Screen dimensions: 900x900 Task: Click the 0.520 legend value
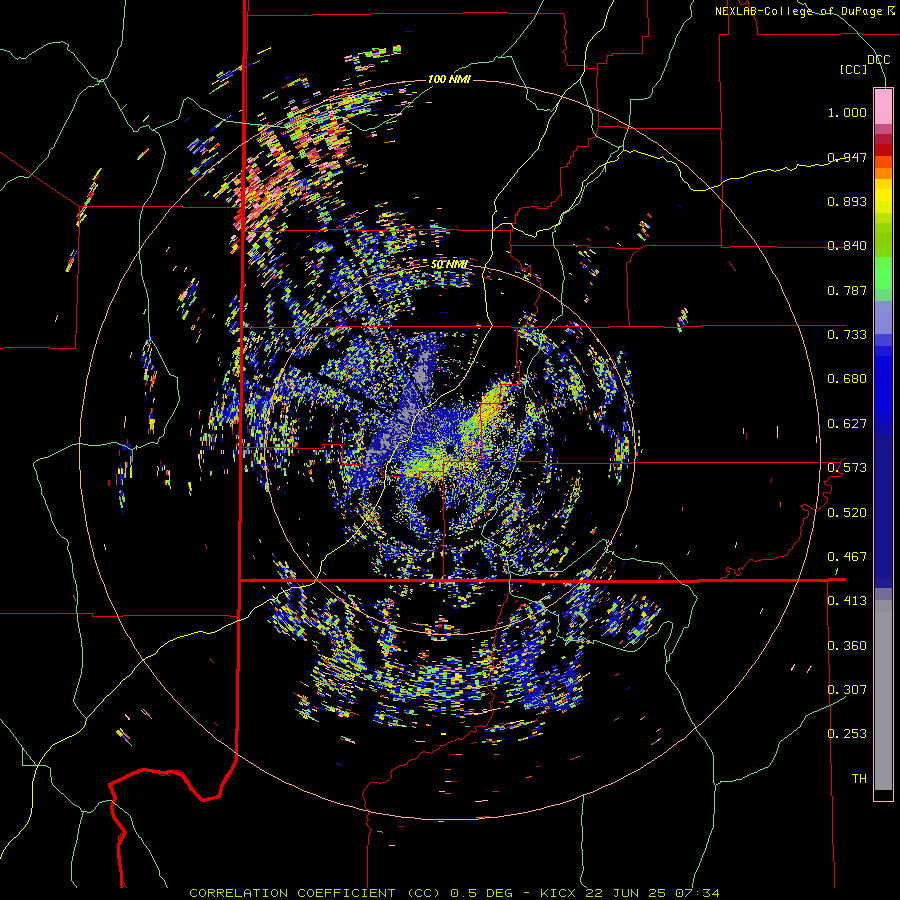[x=847, y=512]
